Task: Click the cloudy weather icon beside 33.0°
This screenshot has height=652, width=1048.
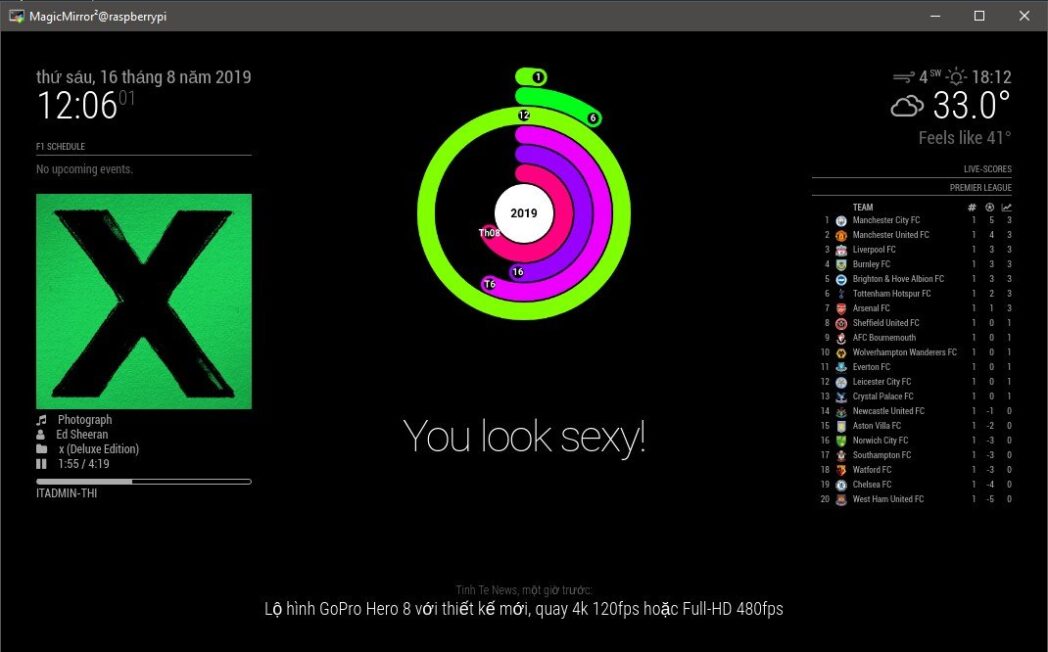Action: click(907, 106)
